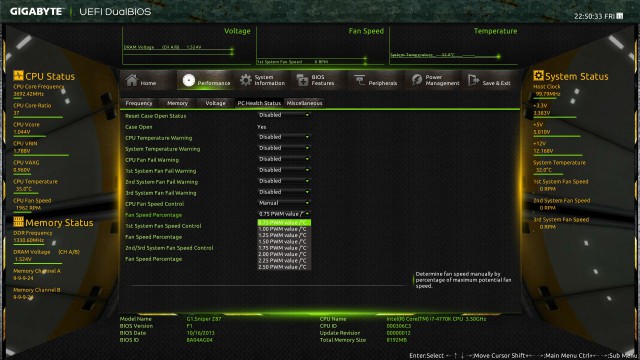This screenshot has width=640, height=360.
Task: Open Reset Case Open Status dropdown
Action: (284, 116)
